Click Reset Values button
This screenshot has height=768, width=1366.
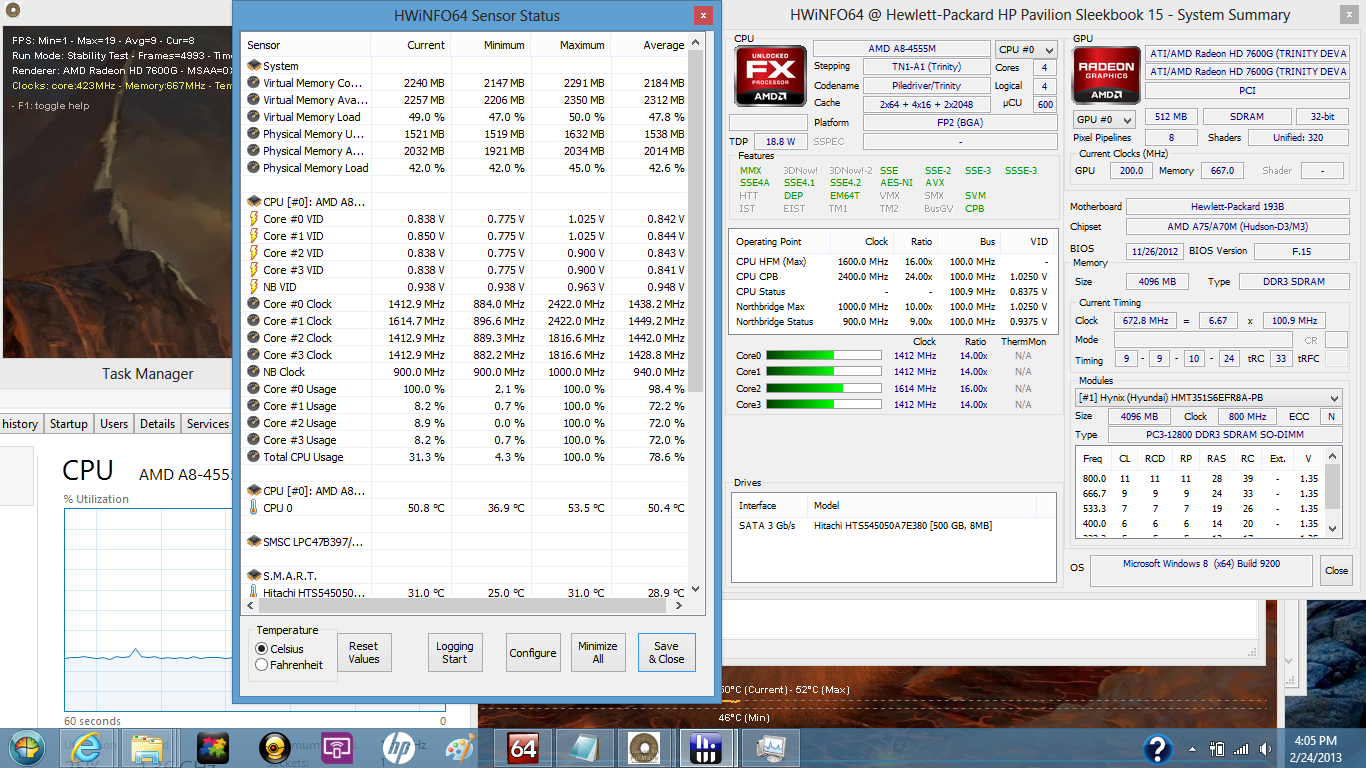click(x=364, y=653)
